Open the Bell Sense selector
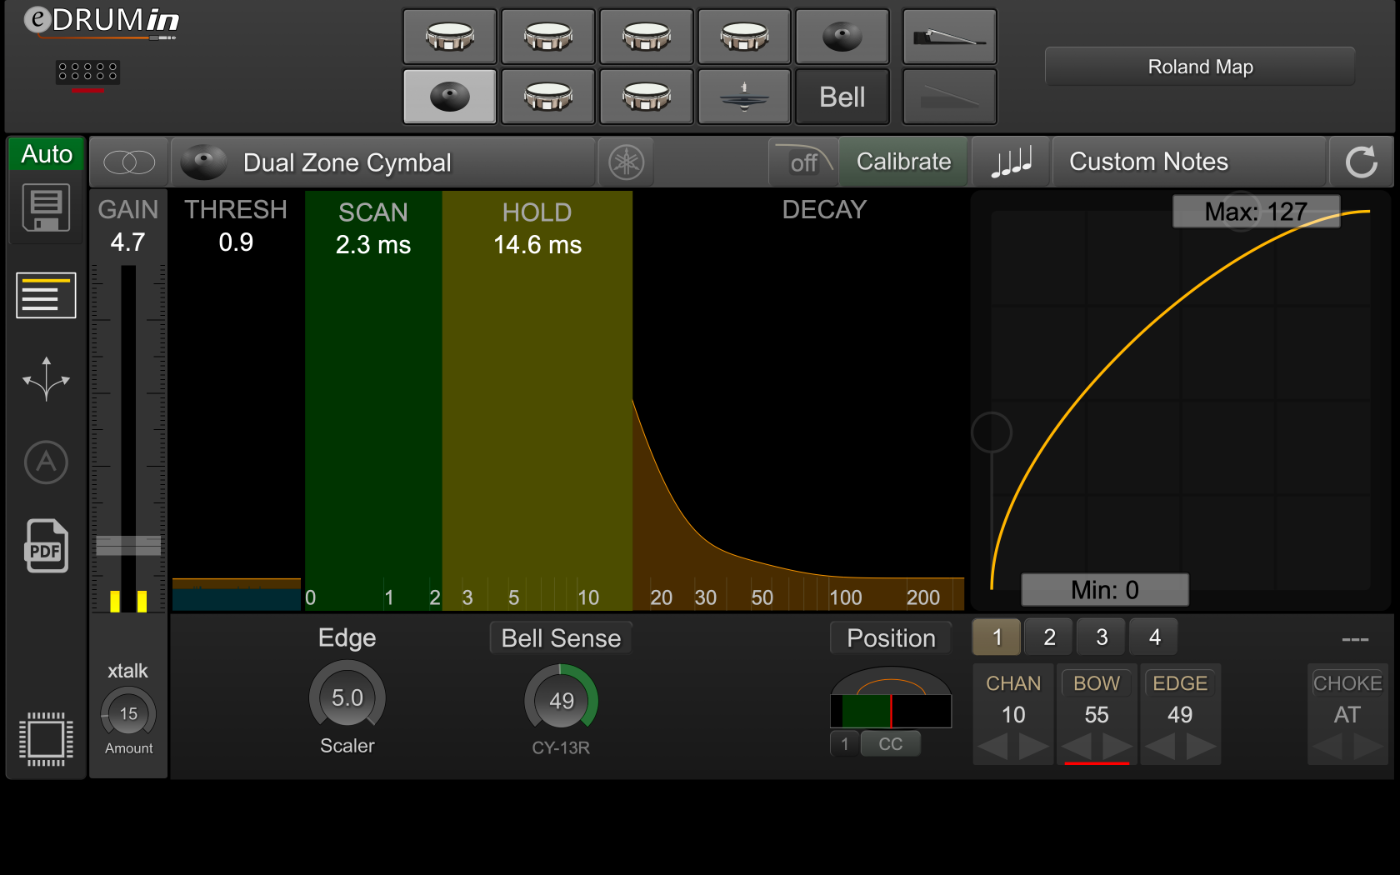Image resolution: width=1400 pixels, height=875 pixels. 561,638
